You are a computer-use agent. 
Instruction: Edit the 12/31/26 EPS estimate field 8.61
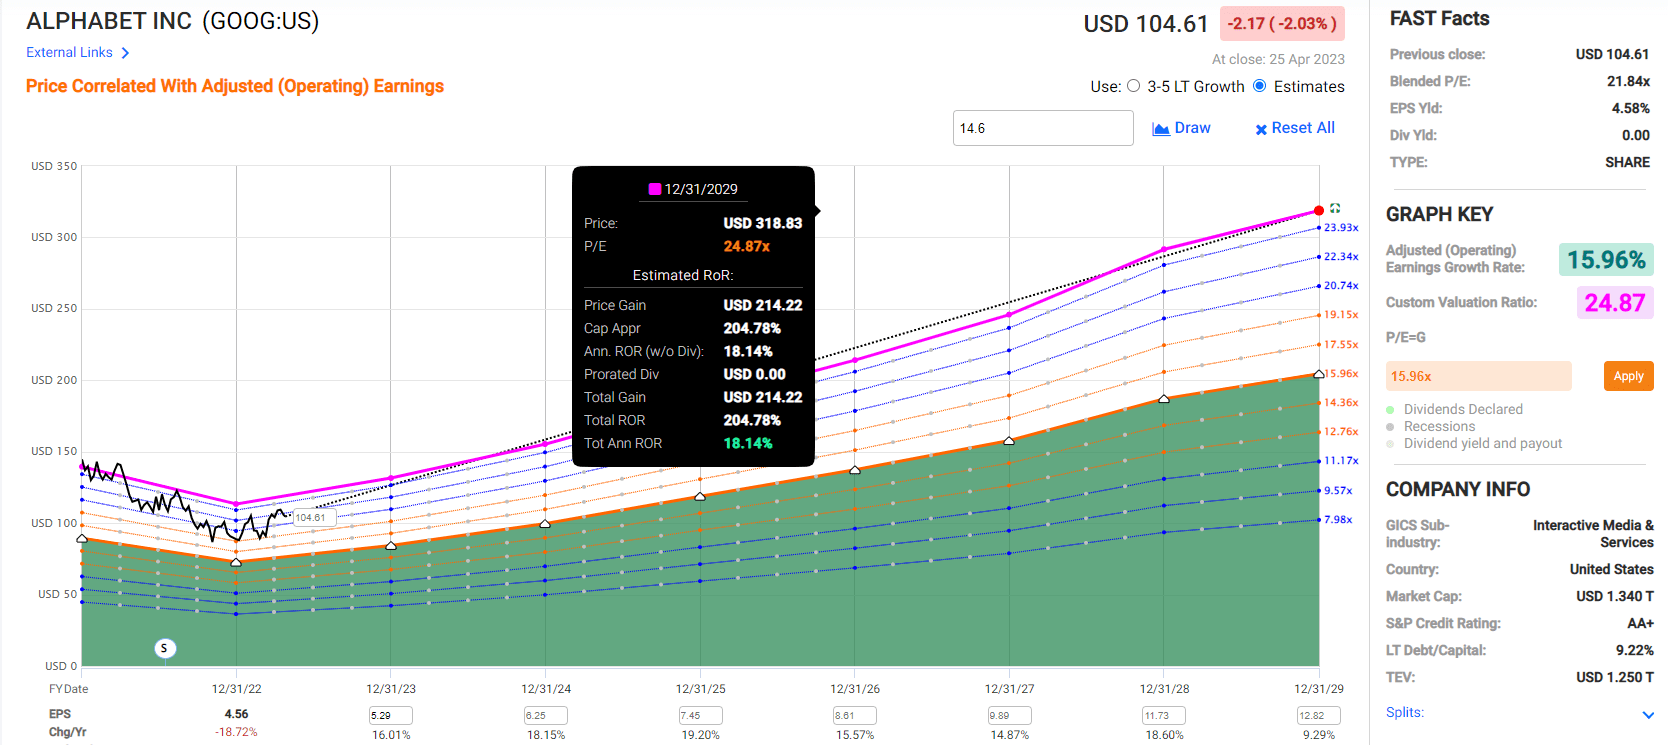click(x=855, y=715)
